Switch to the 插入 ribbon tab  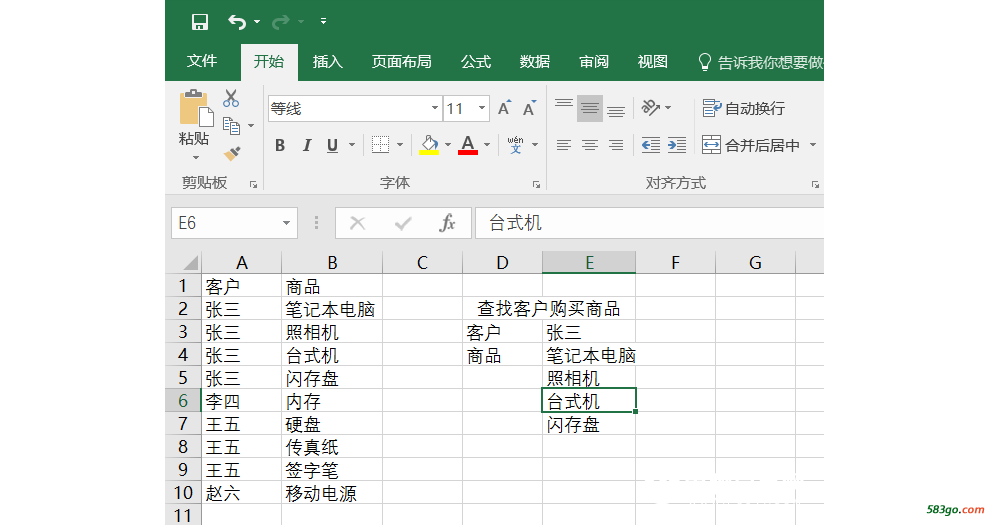(x=328, y=62)
